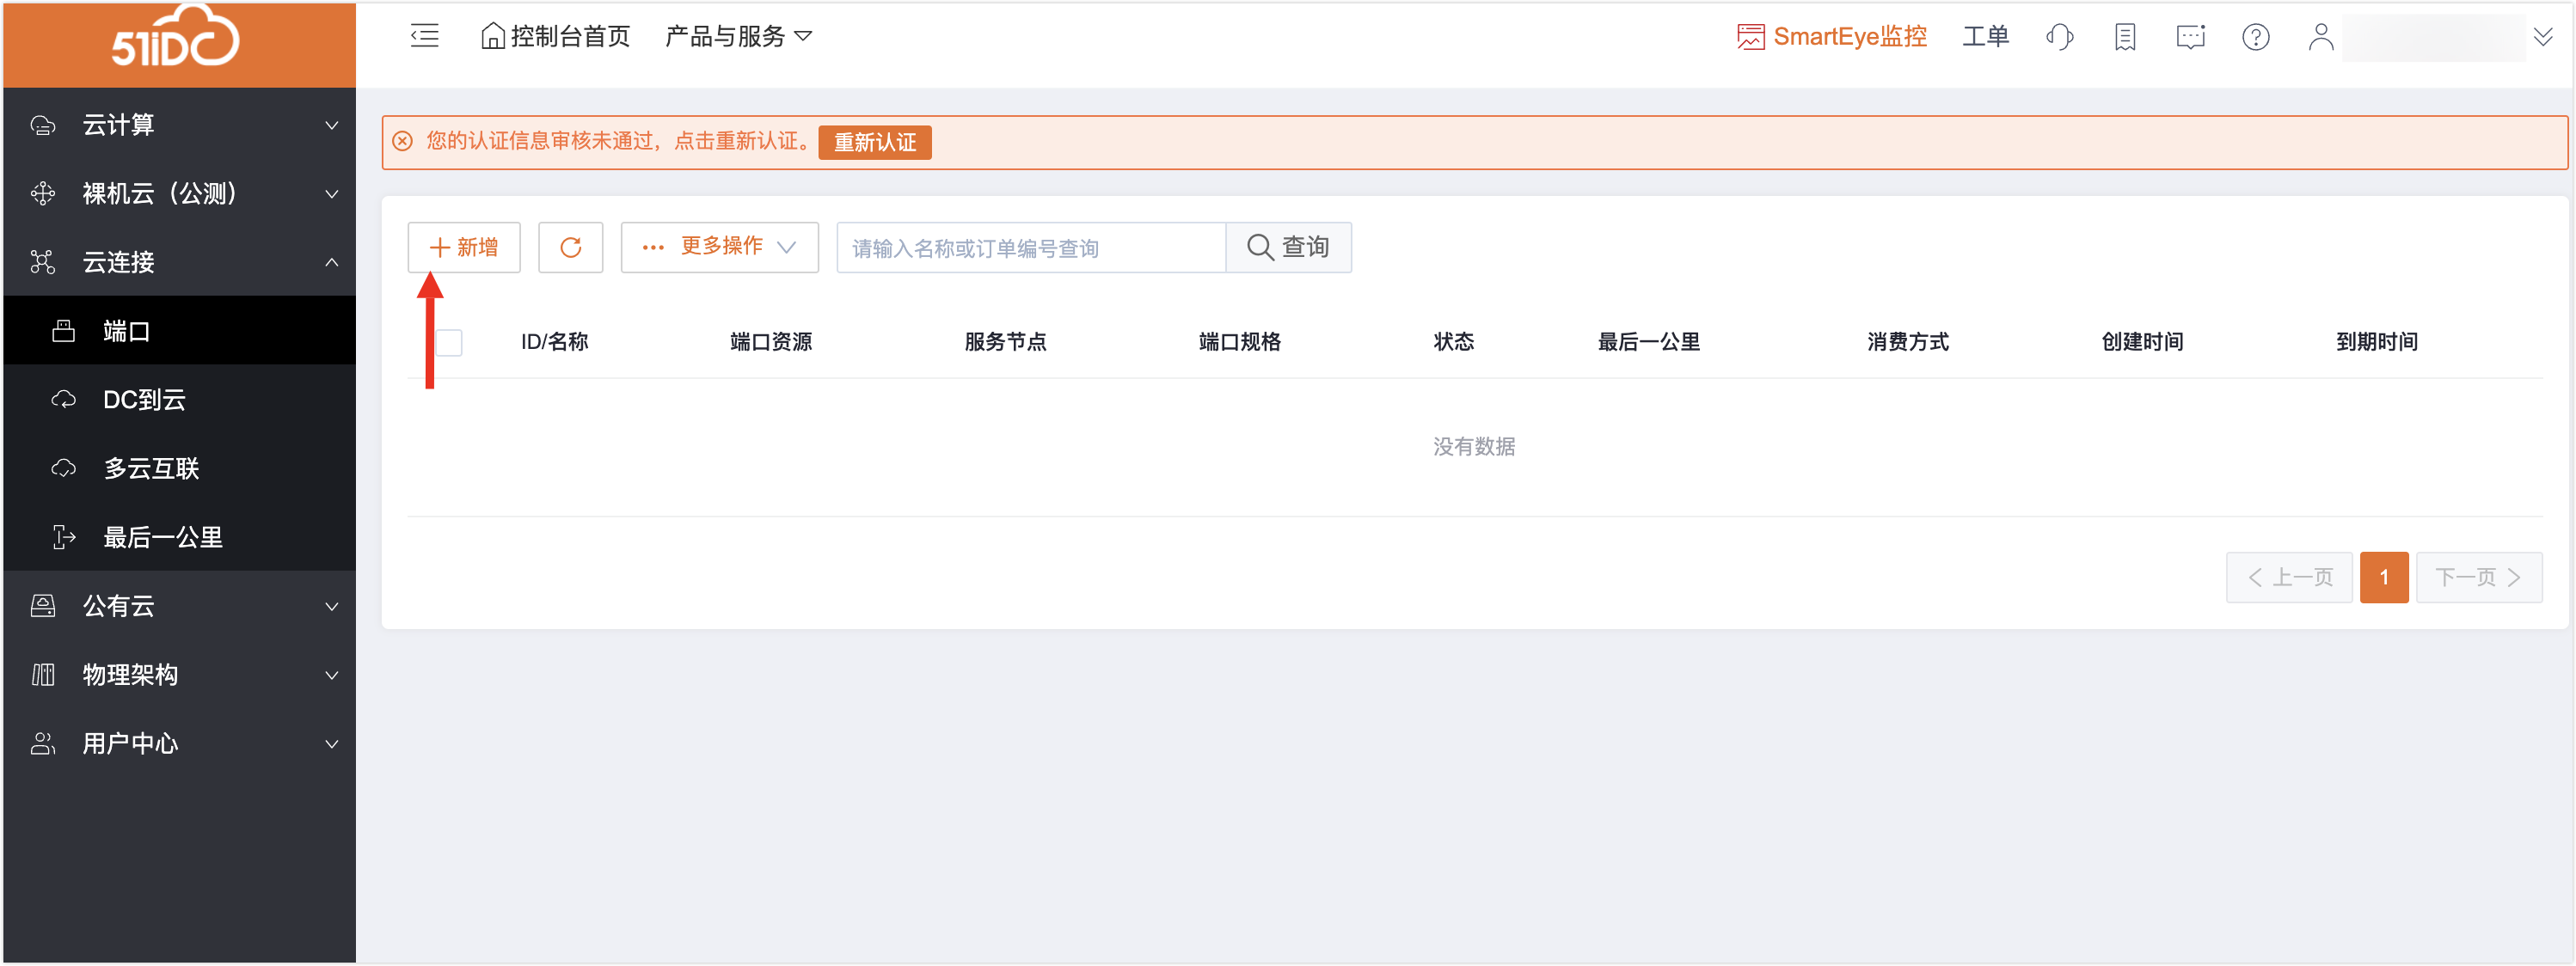Open 产品与服务 dropdown menu
Viewport: 2576px width, 966px height.
[x=738, y=37]
